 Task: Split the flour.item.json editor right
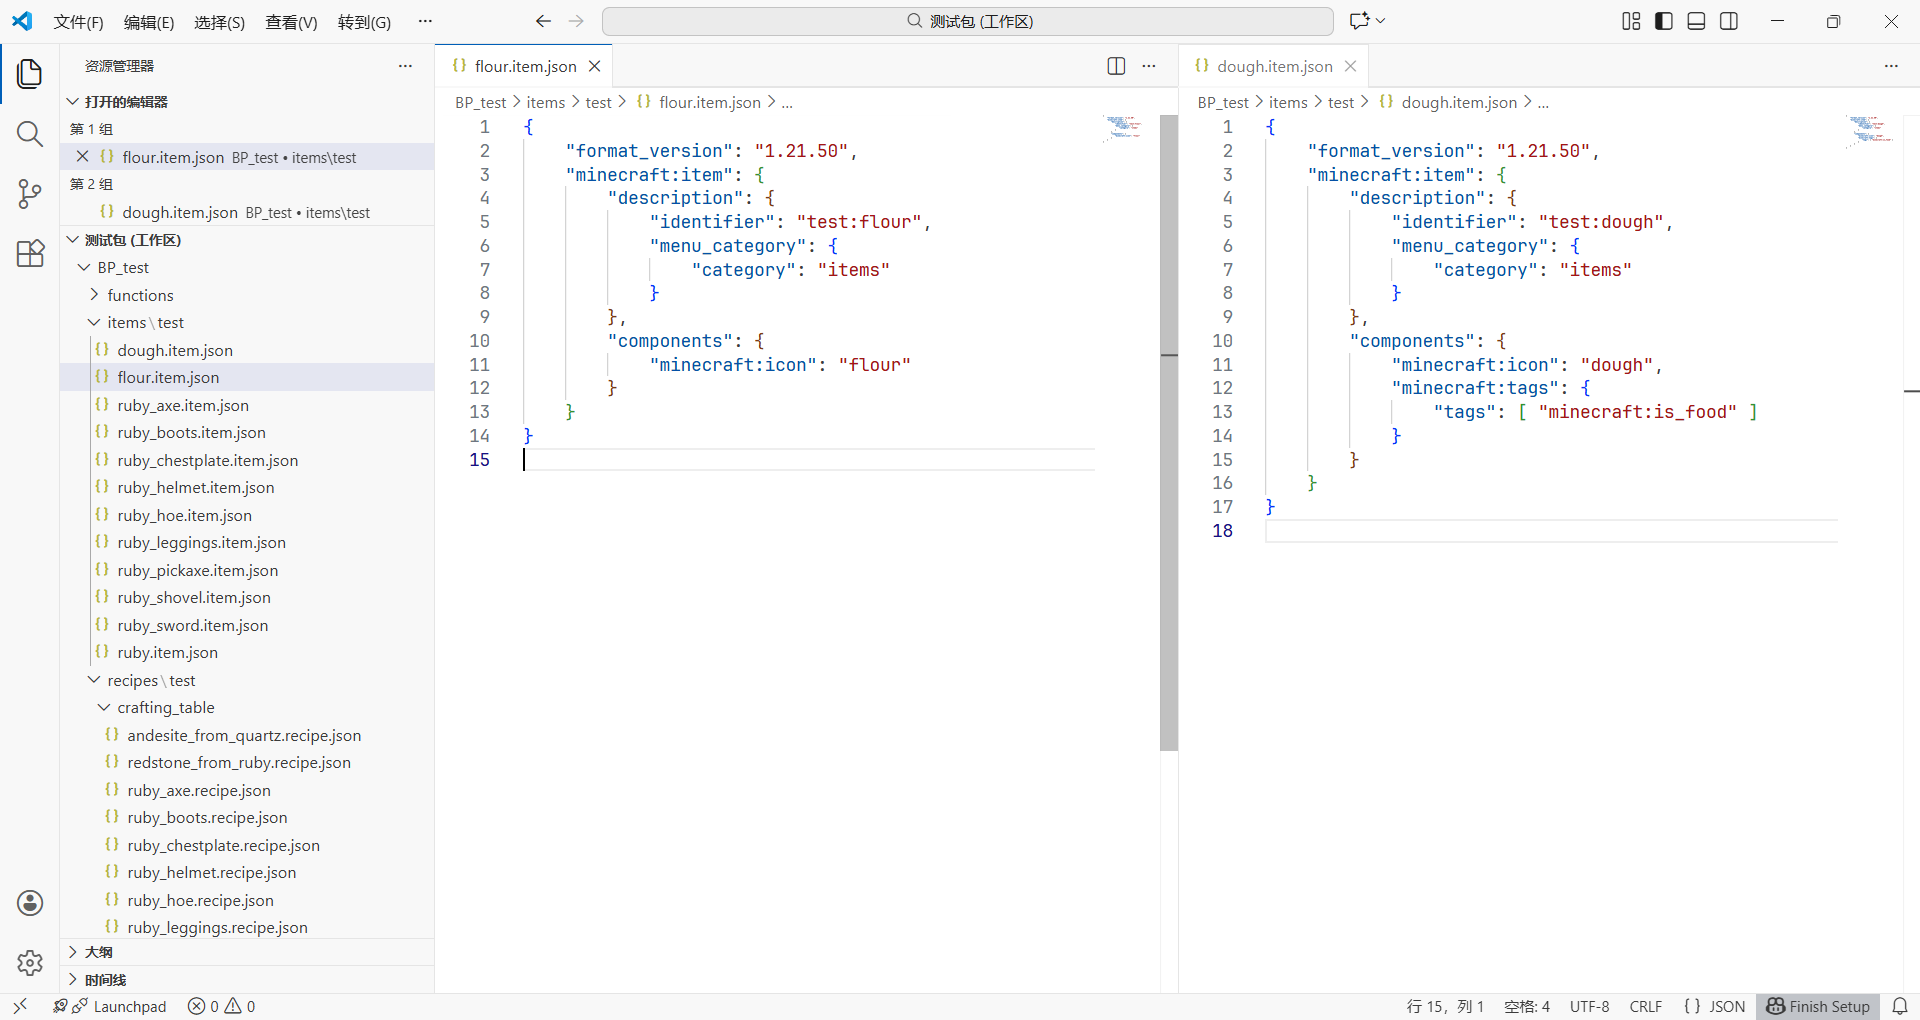pos(1116,66)
